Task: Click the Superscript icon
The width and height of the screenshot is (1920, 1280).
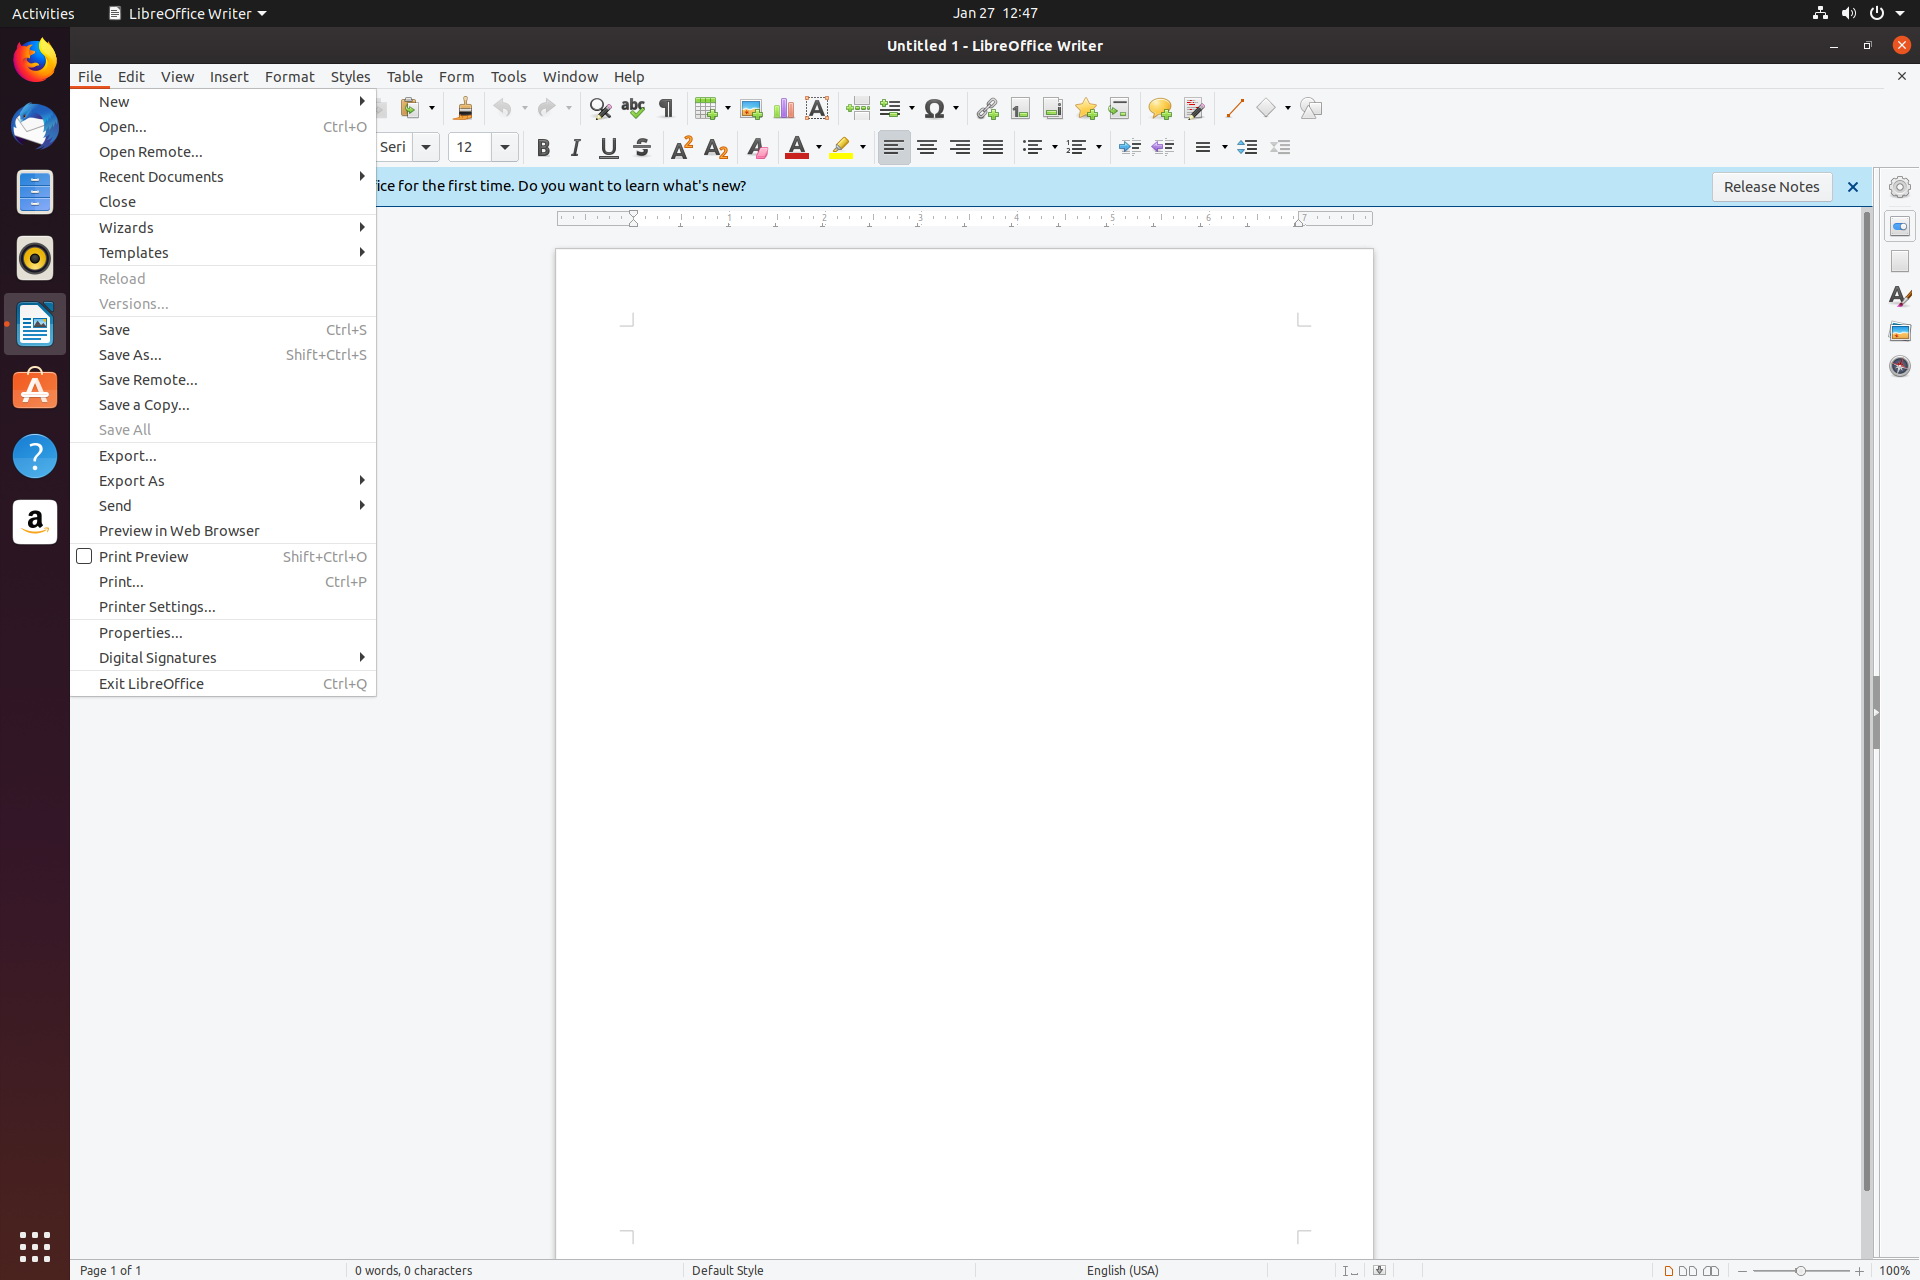Action: [682, 147]
